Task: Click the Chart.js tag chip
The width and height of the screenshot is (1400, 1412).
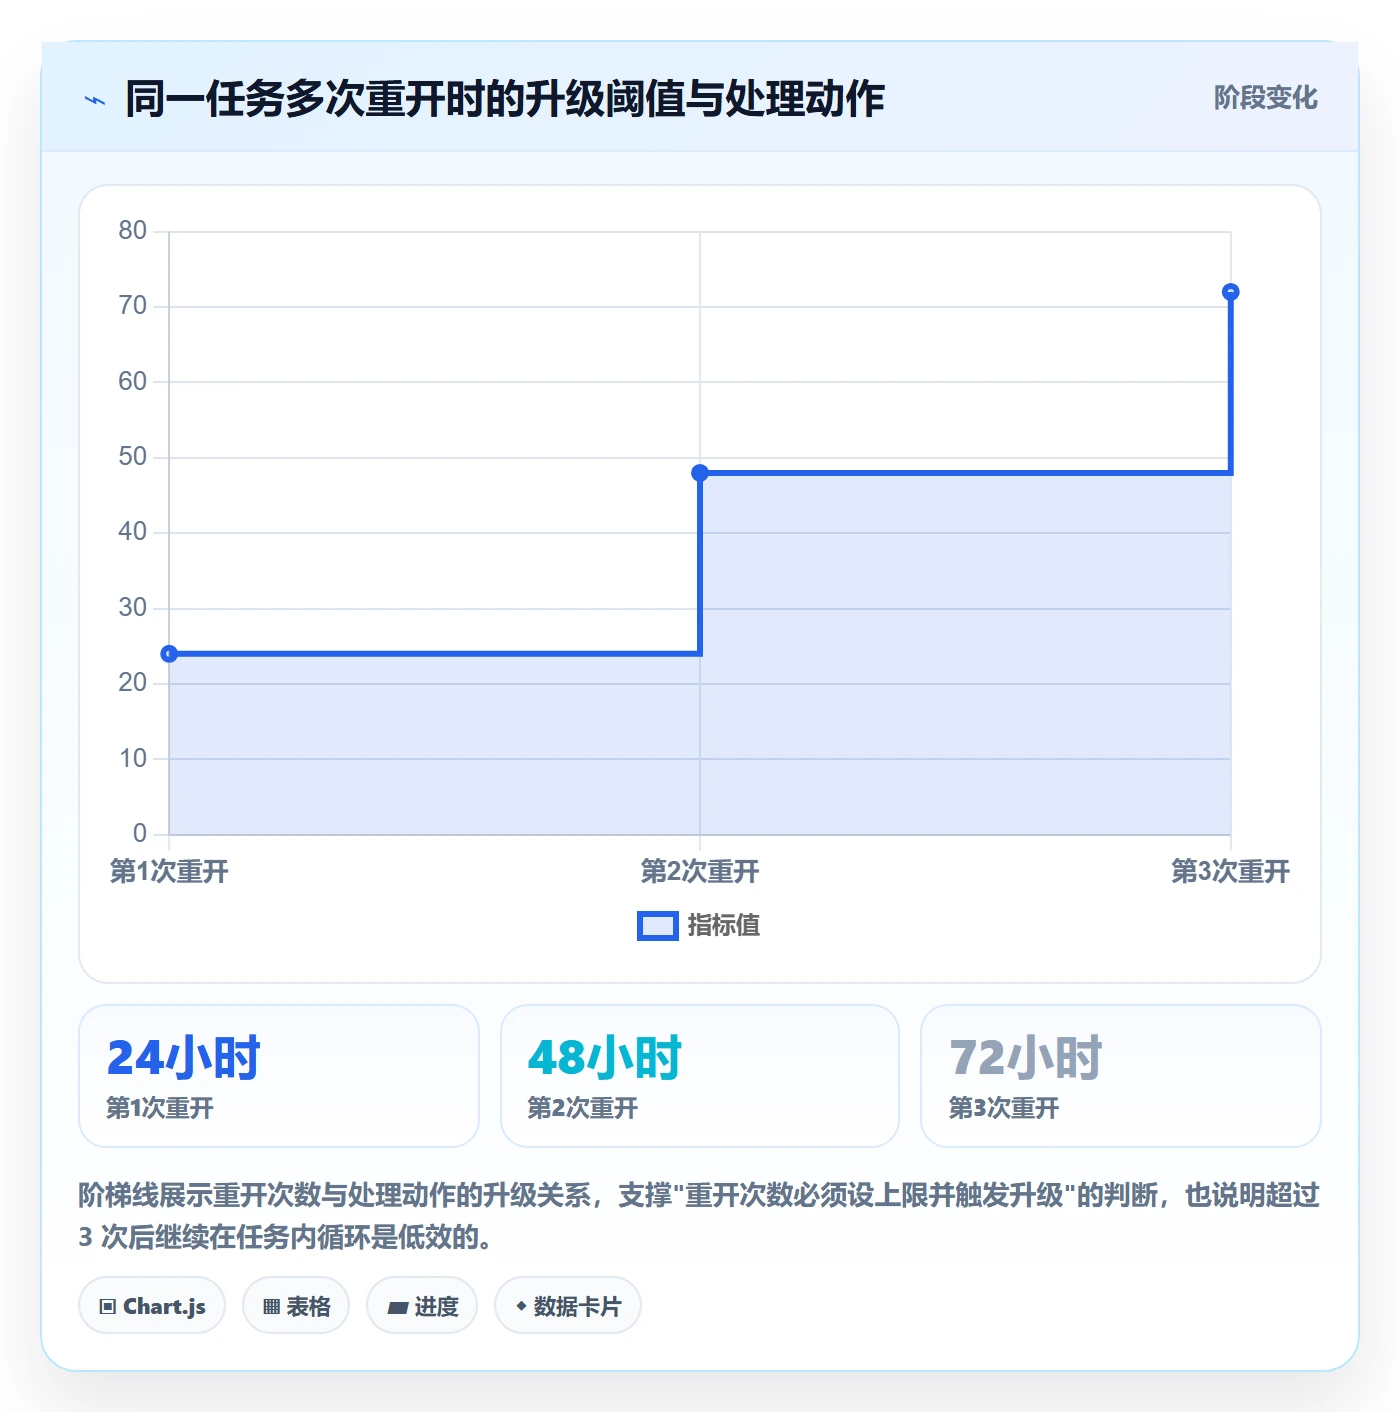Action: pos(152,1306)
